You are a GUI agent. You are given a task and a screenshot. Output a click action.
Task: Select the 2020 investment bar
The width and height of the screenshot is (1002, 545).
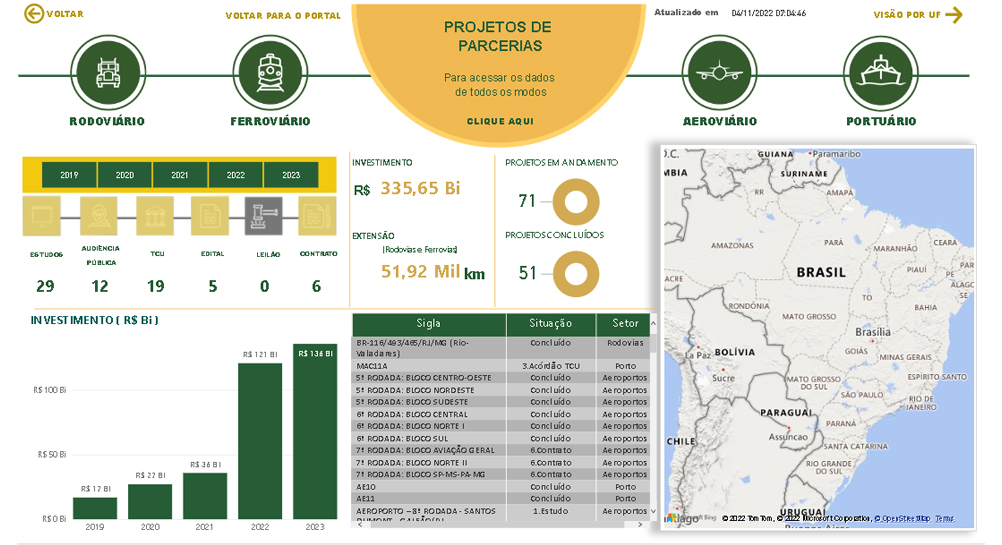pos(150,502)
